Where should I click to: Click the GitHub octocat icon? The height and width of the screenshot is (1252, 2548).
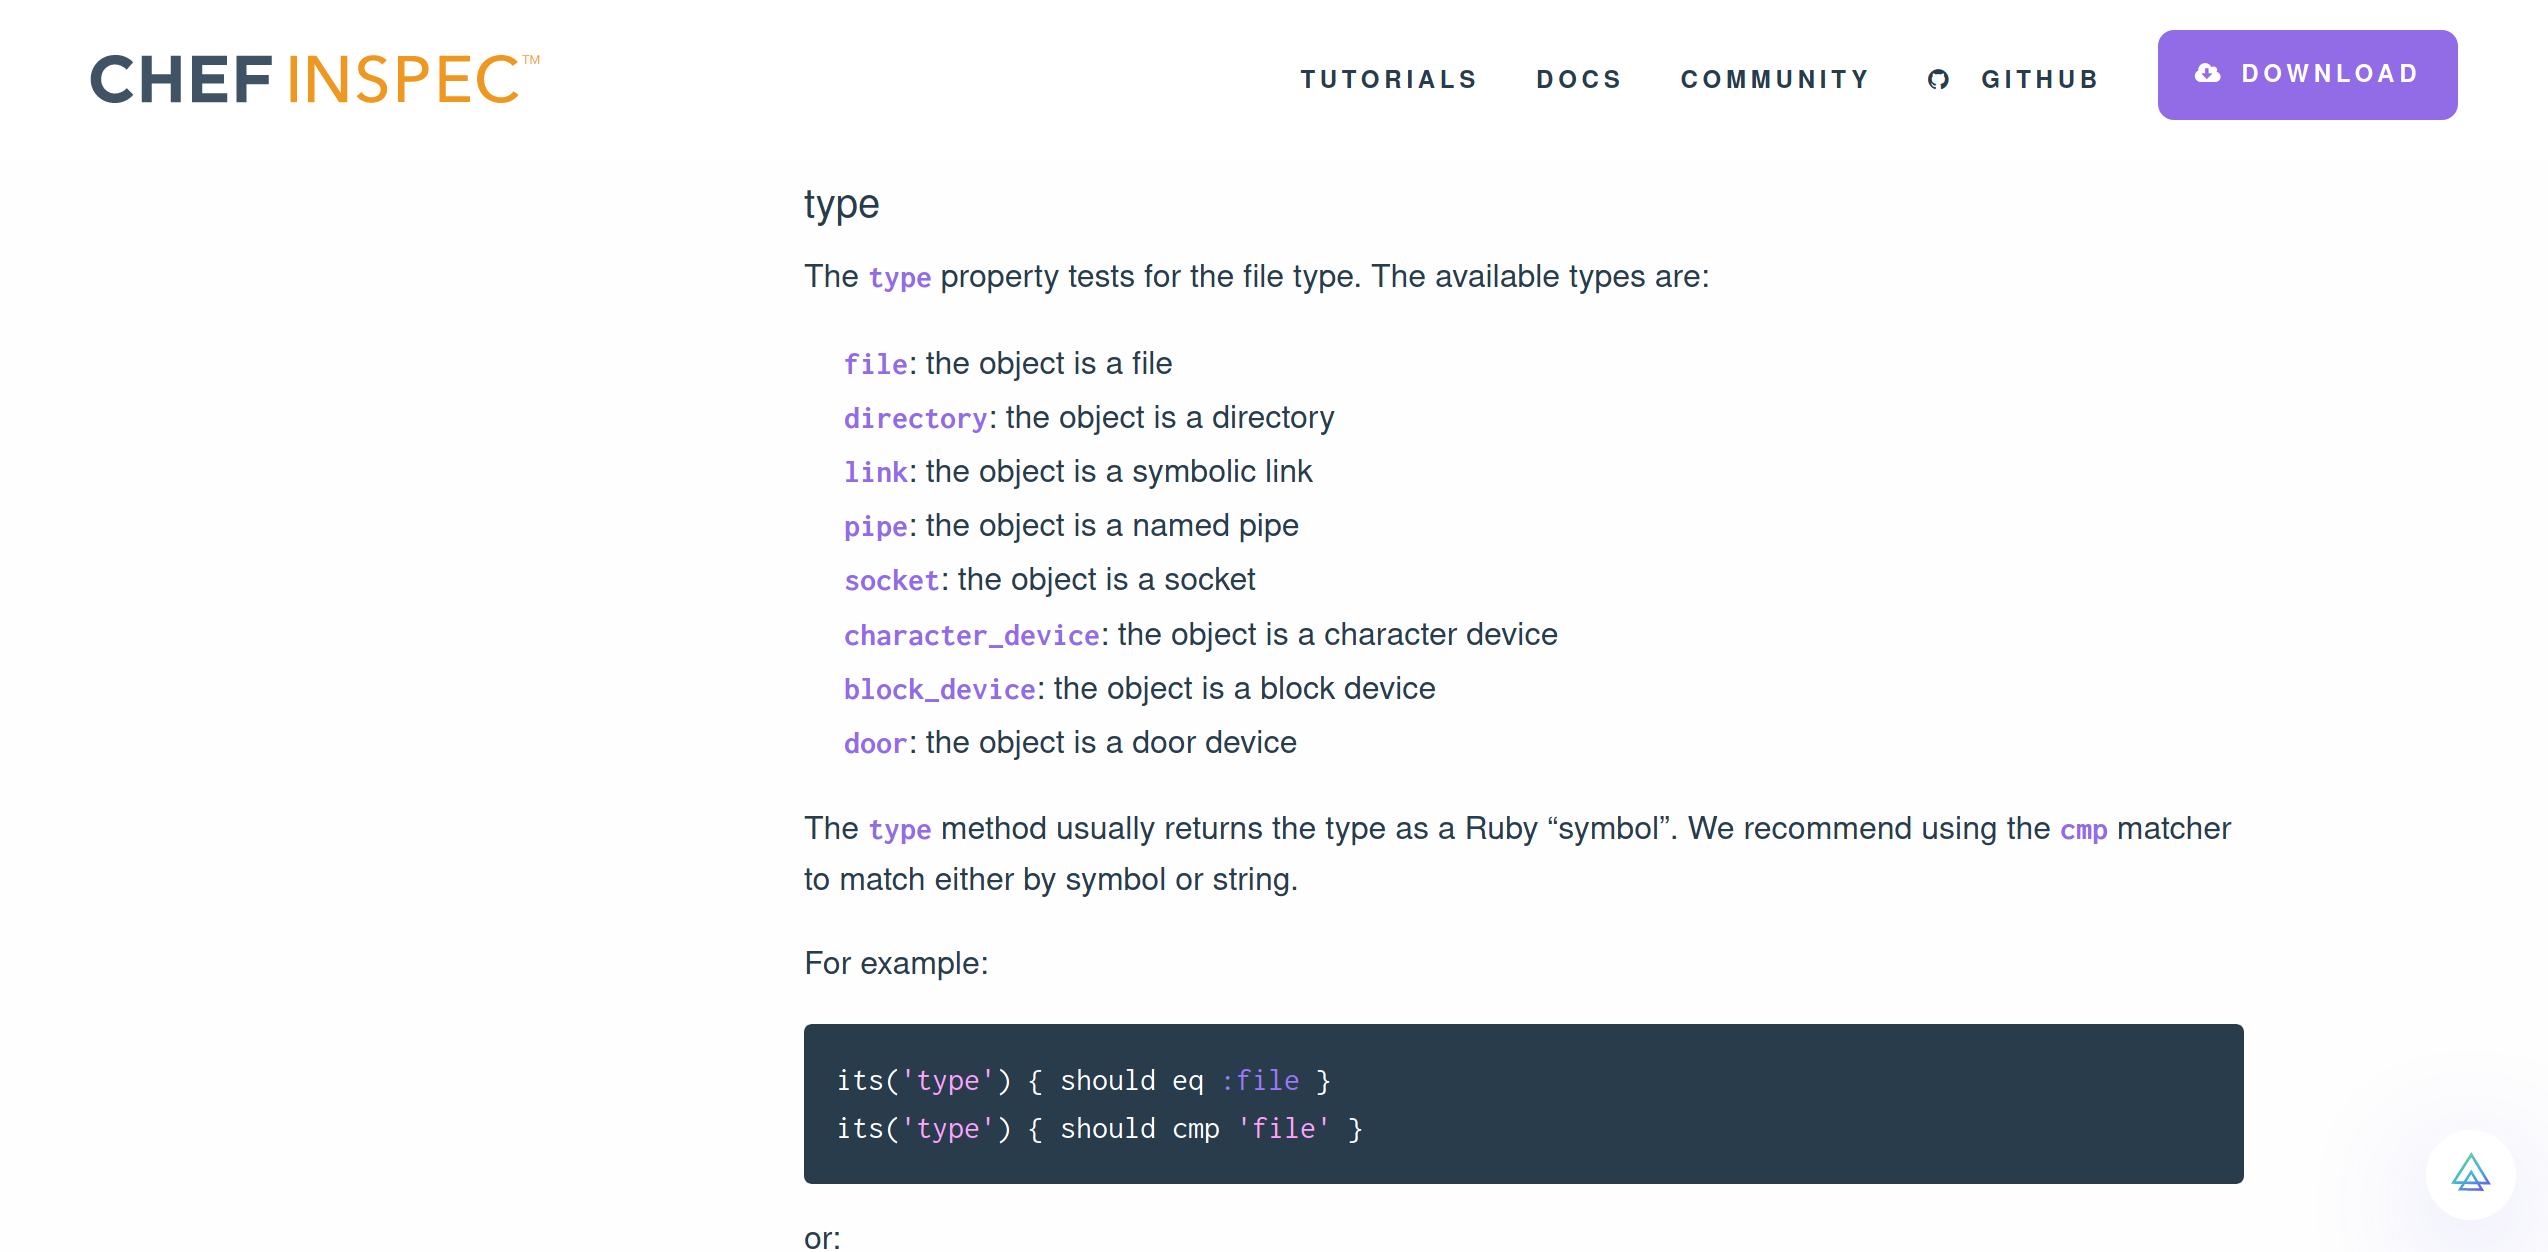pos(1939,79)
